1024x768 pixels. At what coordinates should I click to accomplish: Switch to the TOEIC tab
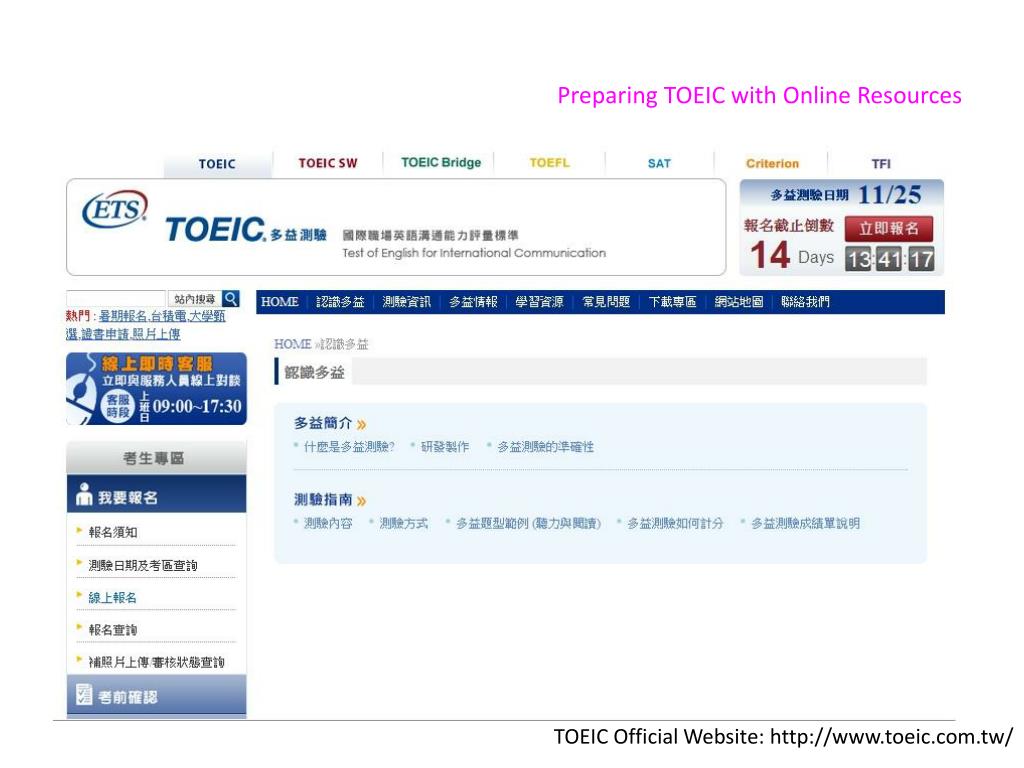pos(217,164)
